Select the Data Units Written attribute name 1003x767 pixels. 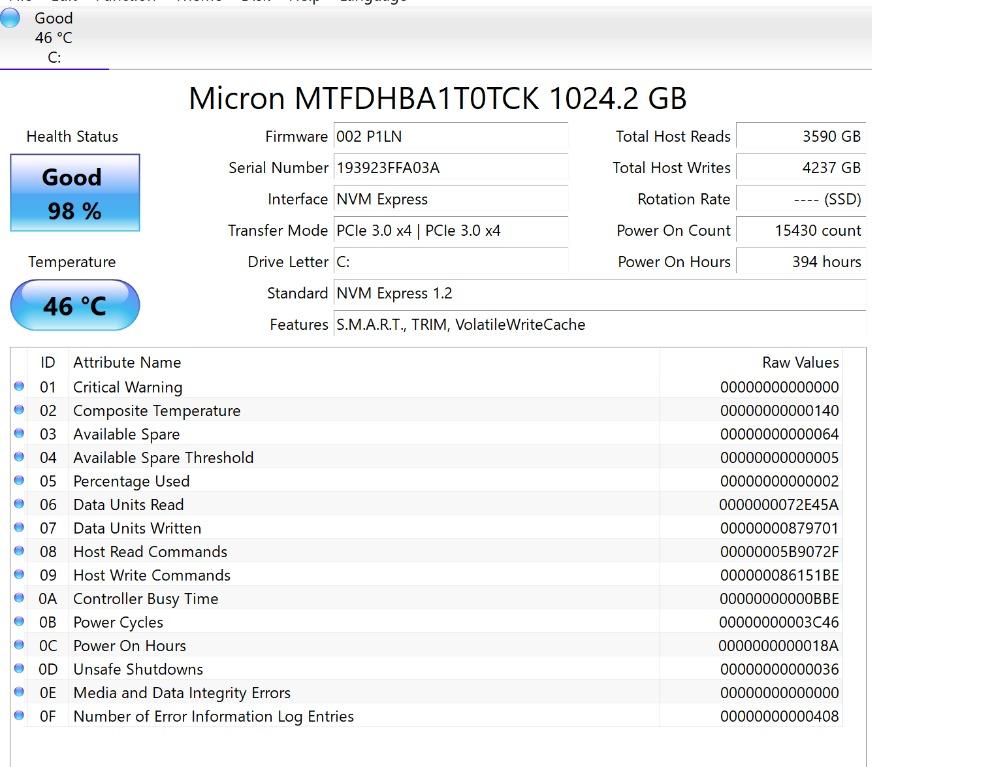[137, 528]
